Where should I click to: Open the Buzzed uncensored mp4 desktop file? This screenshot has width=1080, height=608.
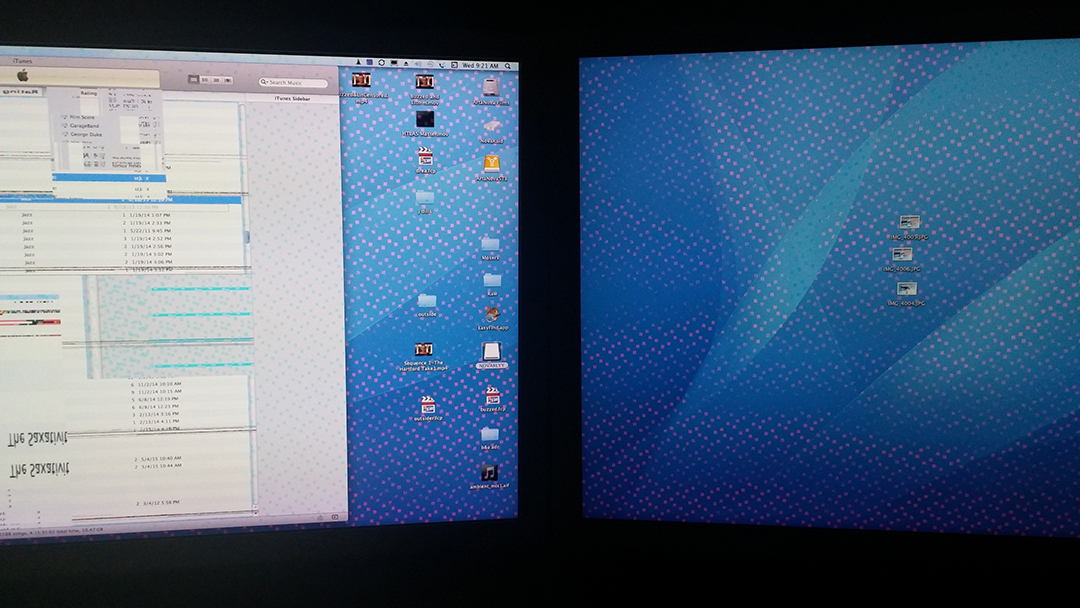pyautogui.click(x=362, y=81)
